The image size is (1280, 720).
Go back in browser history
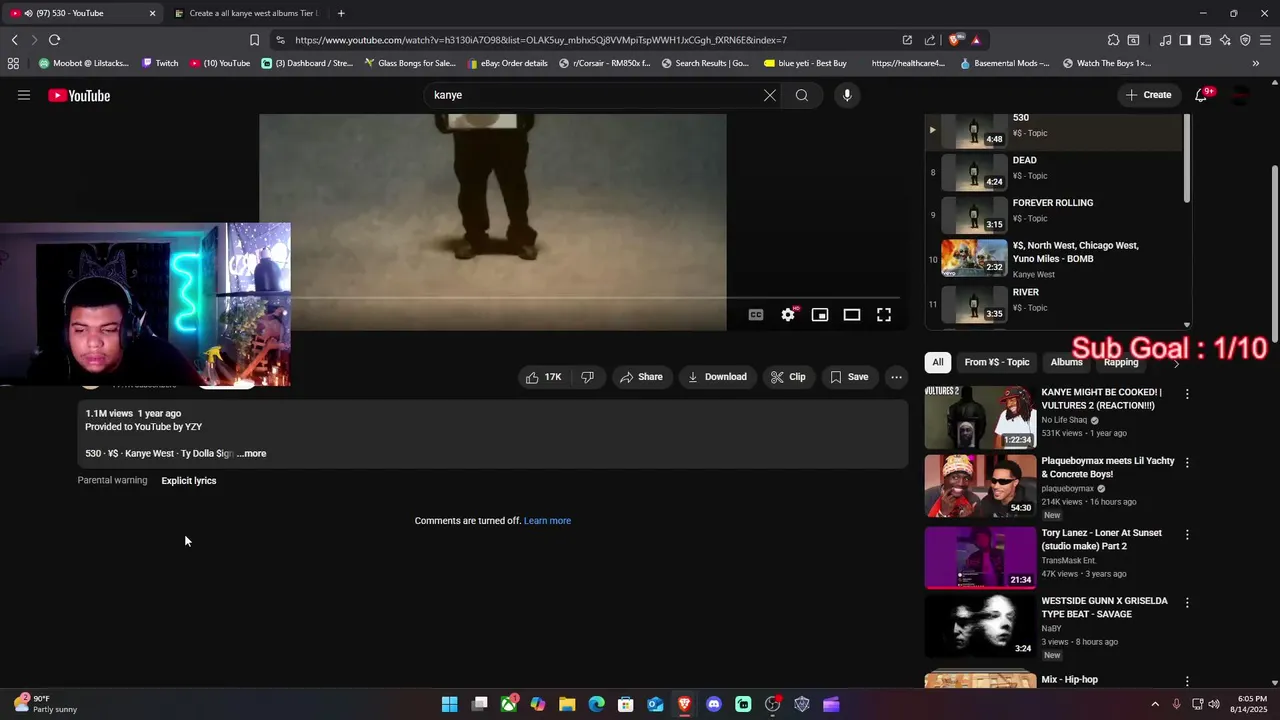point(14,40)
